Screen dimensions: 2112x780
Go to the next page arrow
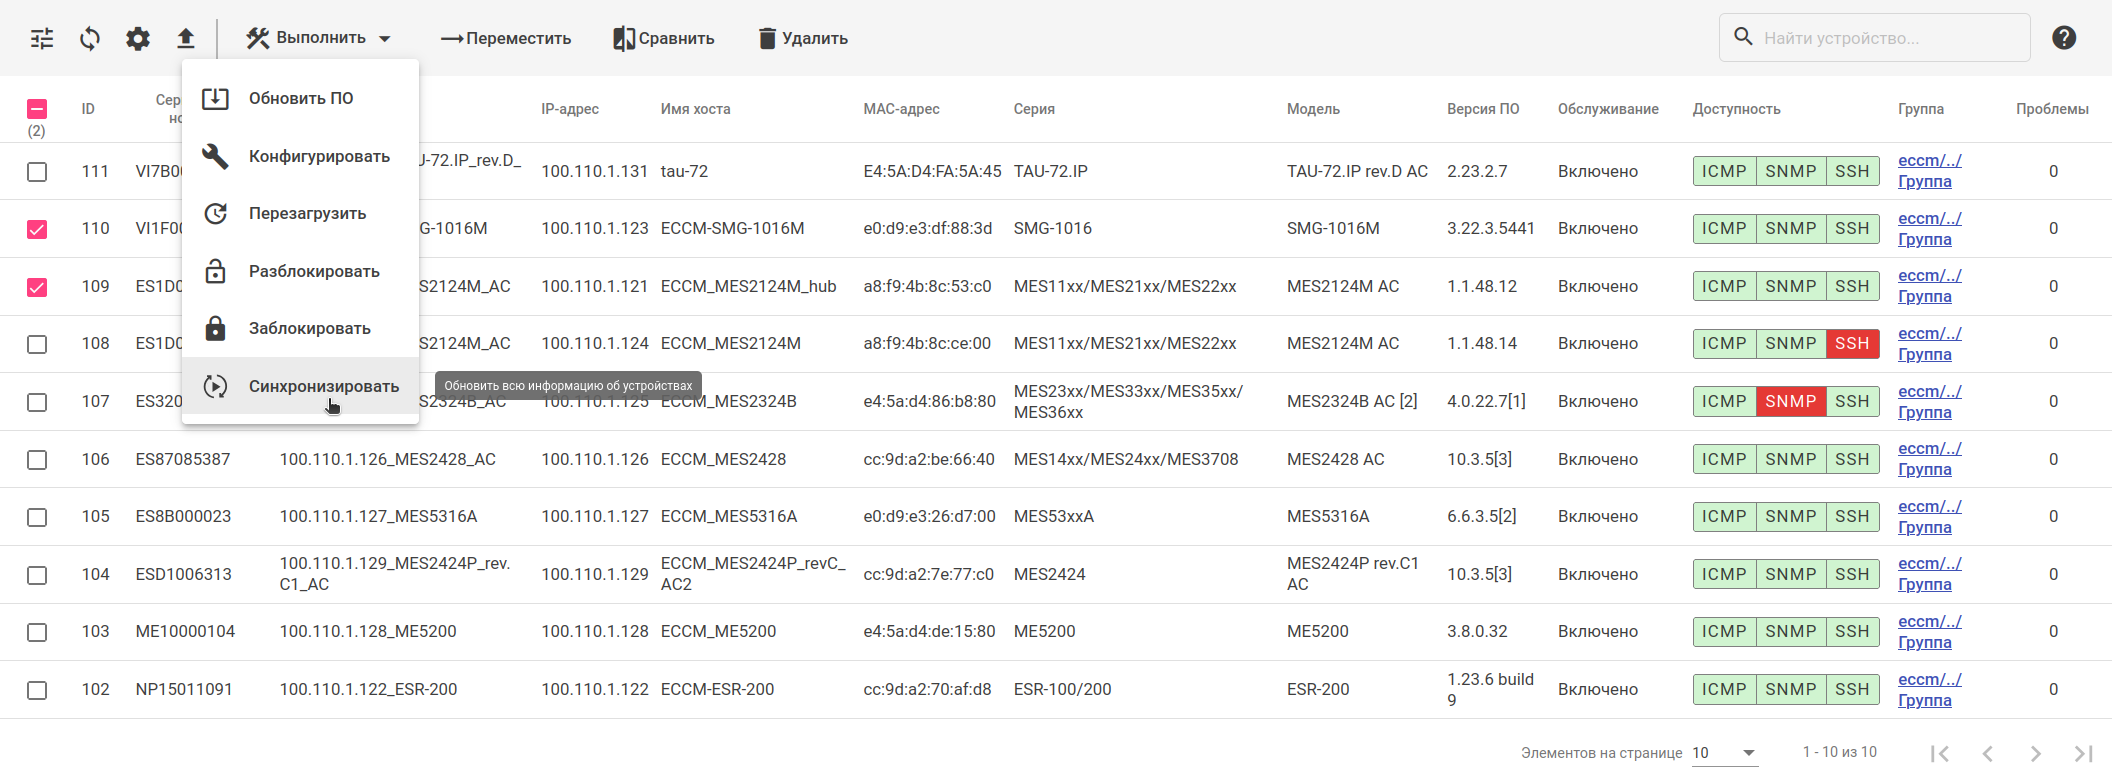click(2036, 753)
